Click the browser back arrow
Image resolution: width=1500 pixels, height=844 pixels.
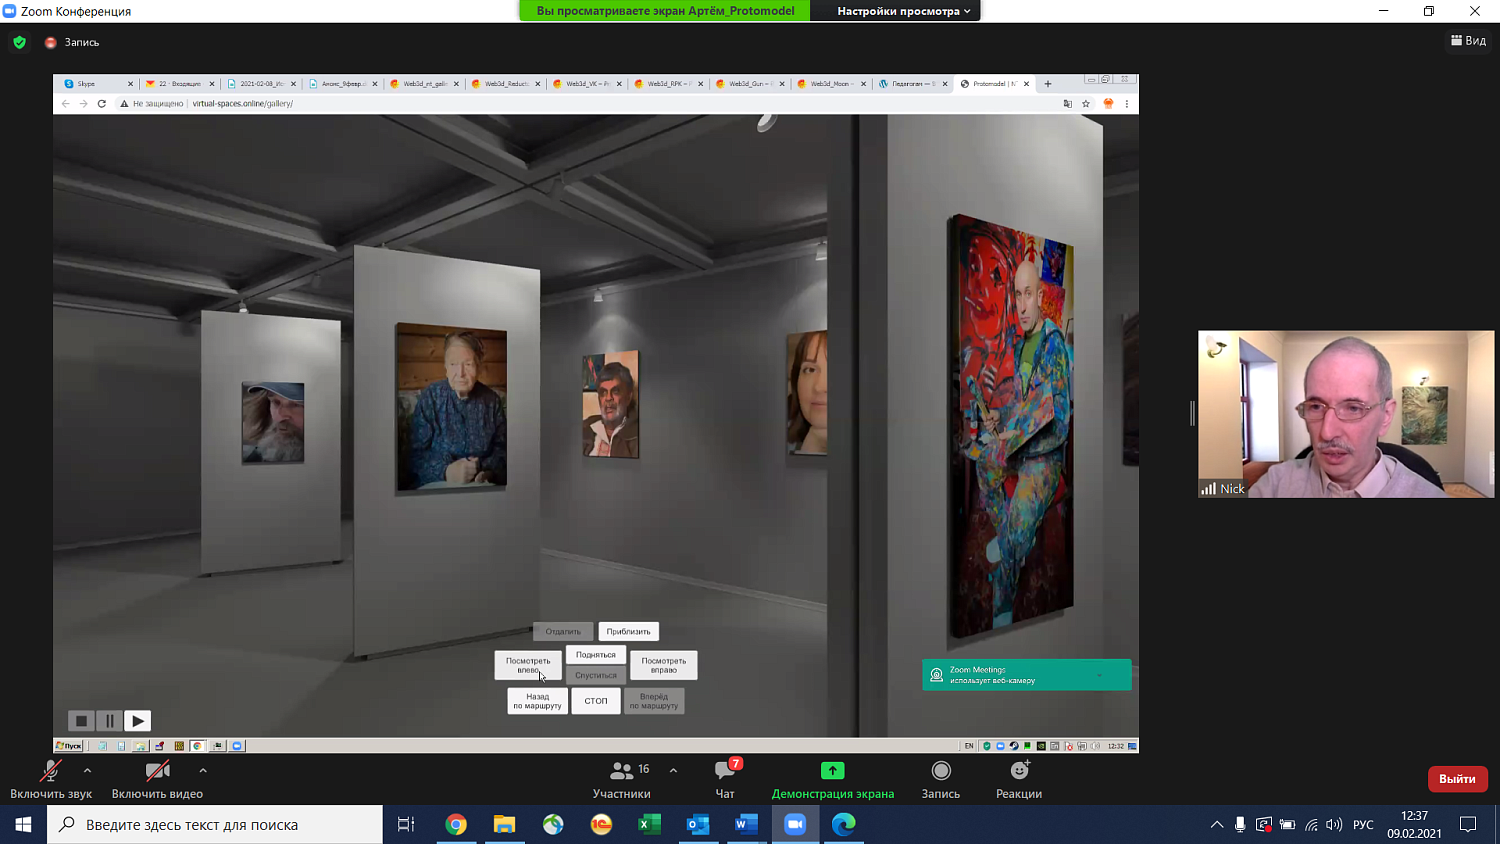66,104
